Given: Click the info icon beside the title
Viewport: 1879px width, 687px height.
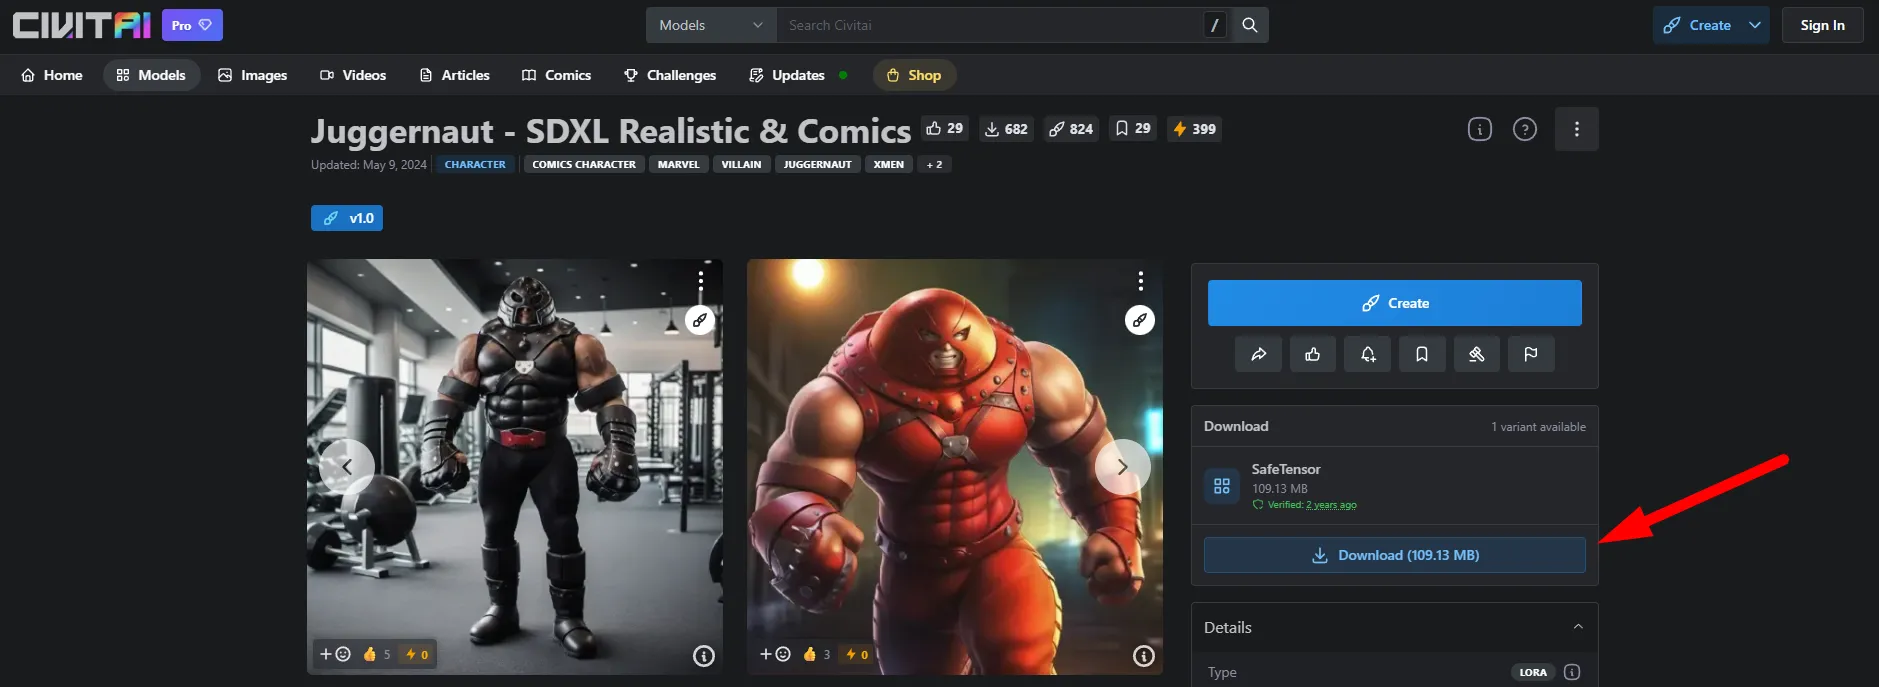Looking at the screenshot, I should (1480, 129).
